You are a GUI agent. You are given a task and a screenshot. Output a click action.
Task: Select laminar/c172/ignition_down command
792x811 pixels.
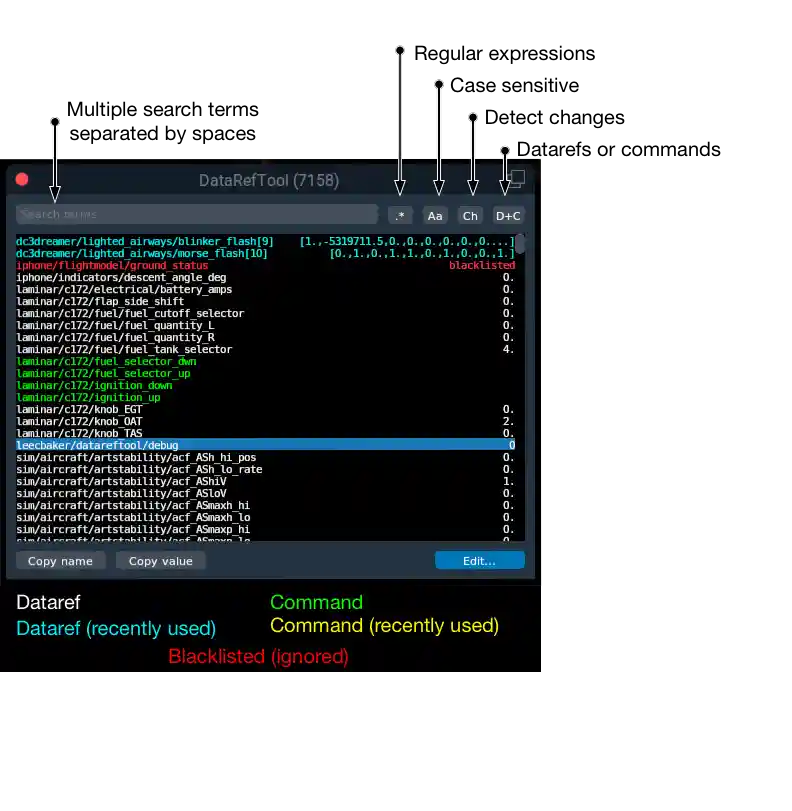[265, 385]
